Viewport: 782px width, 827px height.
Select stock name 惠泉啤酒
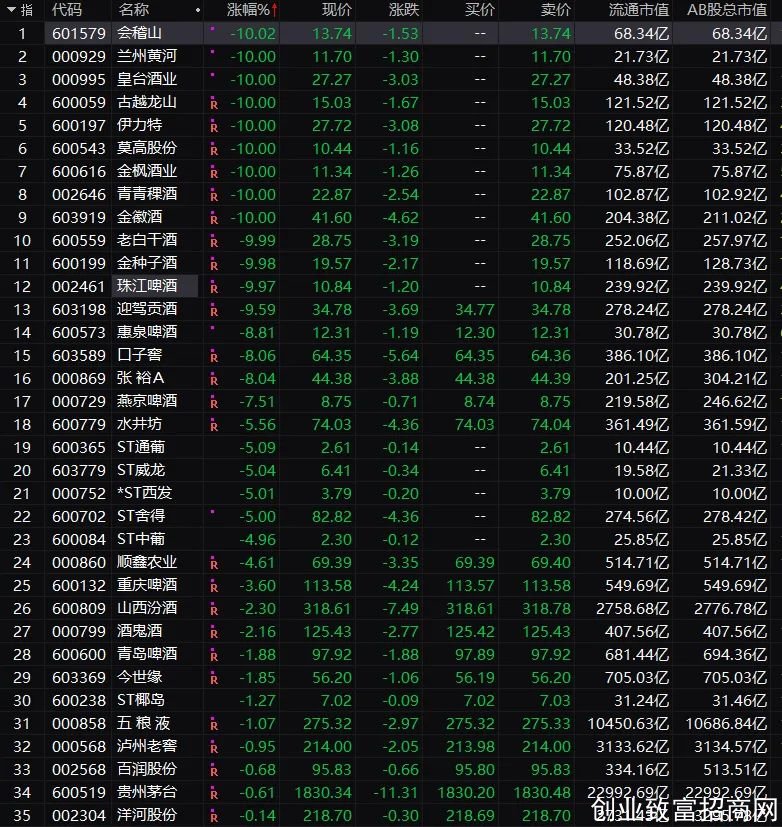147,332
